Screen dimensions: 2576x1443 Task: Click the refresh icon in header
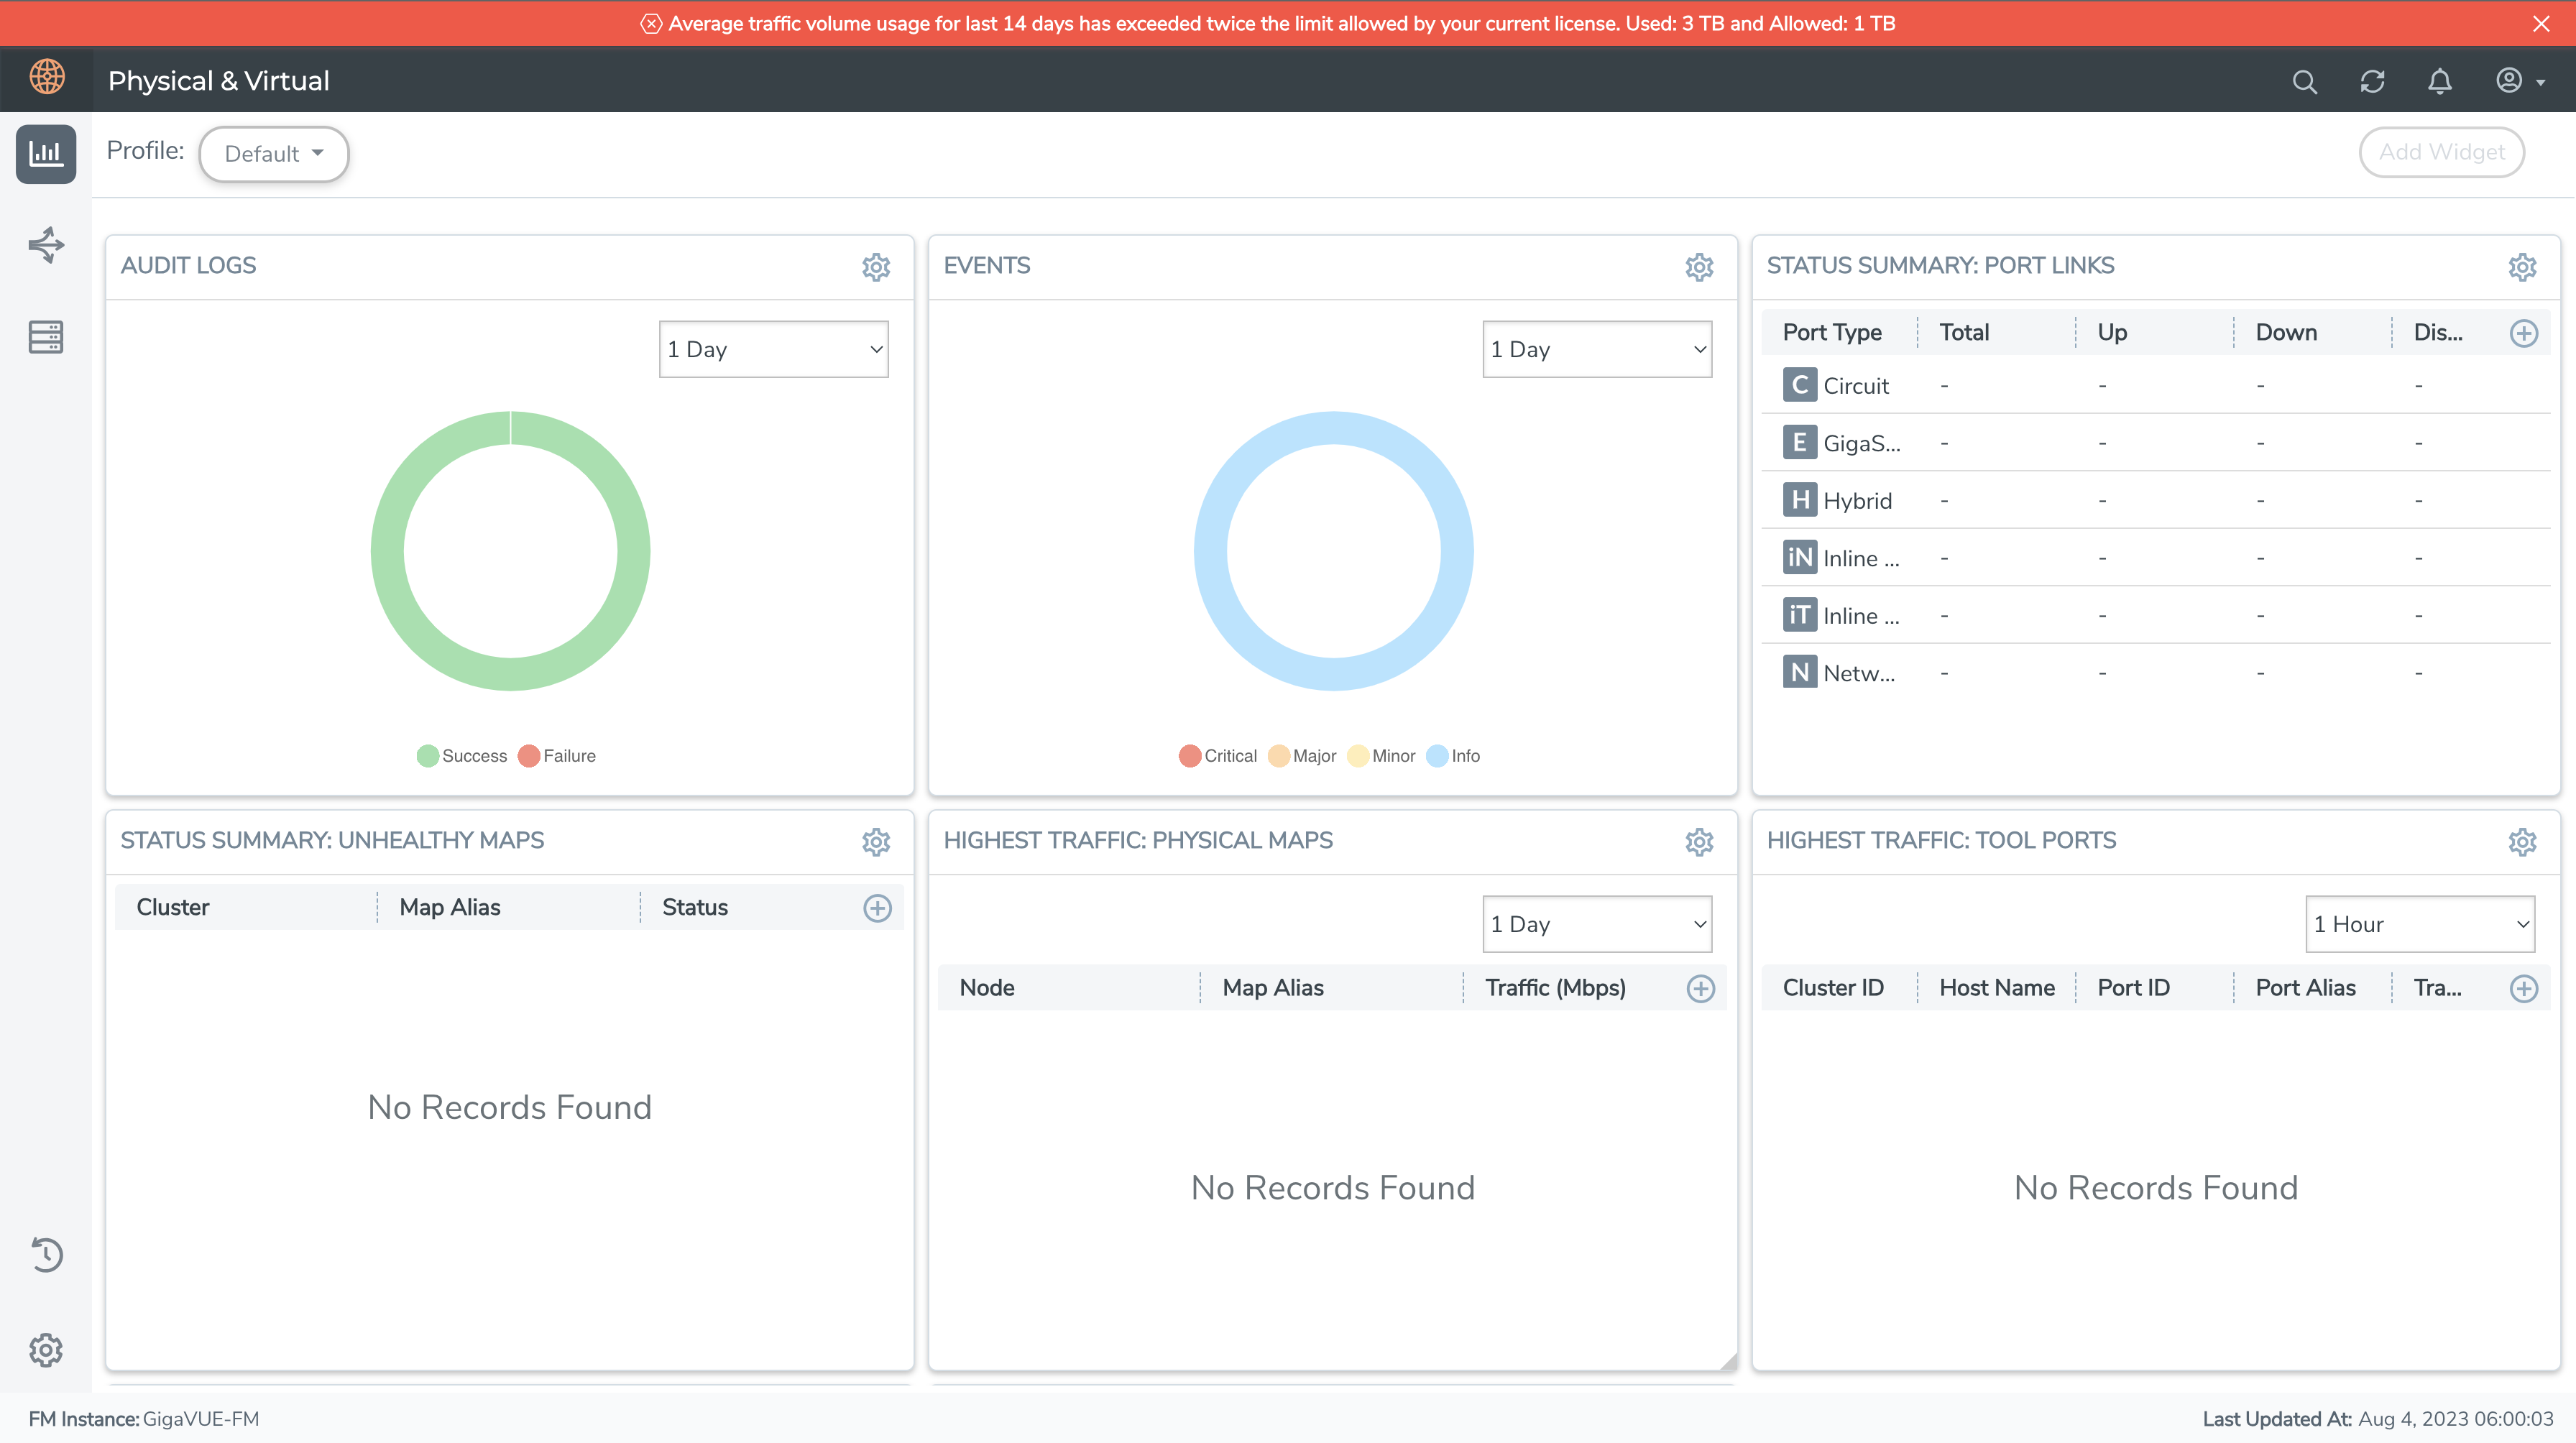pos(2372,81)
